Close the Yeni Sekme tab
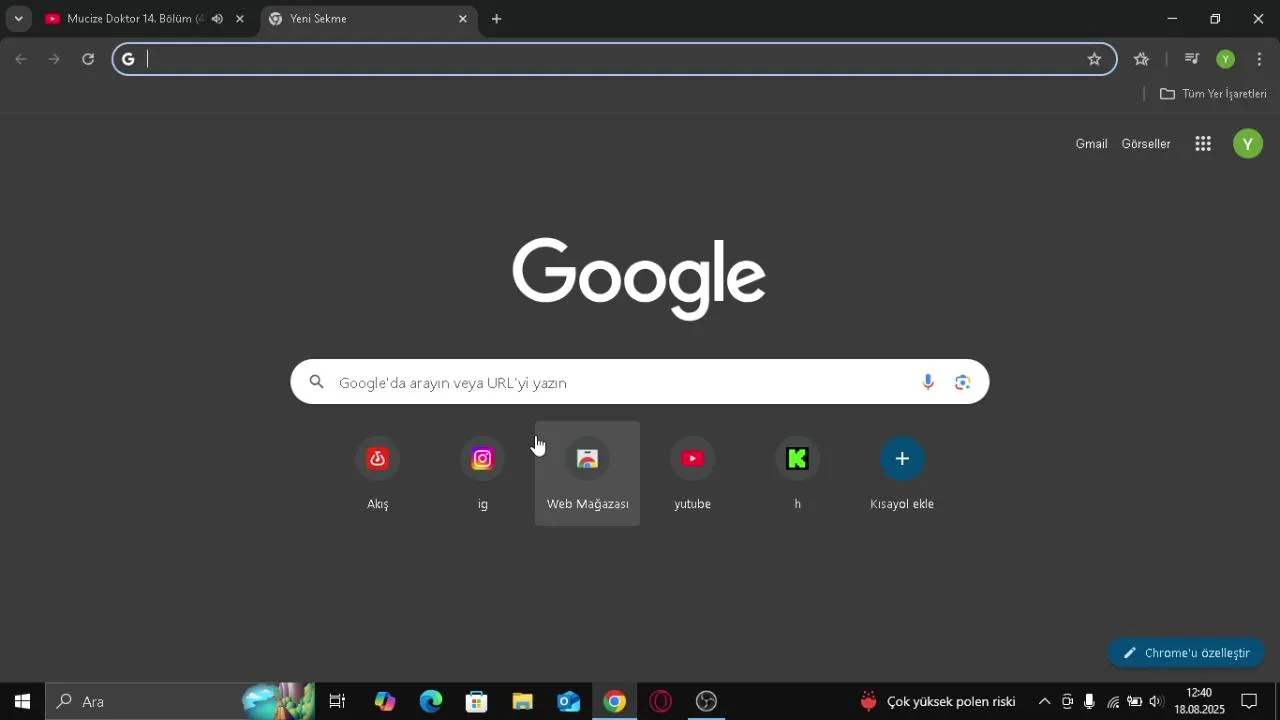The image size is (1280, 720). pyautogui.click(x=462, y=19)
